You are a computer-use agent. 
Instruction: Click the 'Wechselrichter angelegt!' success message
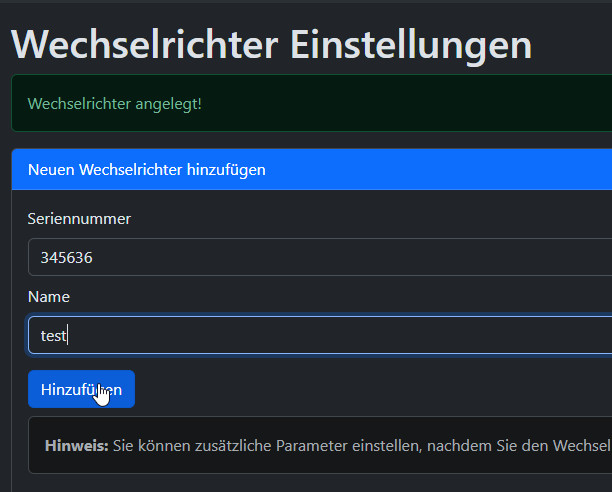(115, 103)
